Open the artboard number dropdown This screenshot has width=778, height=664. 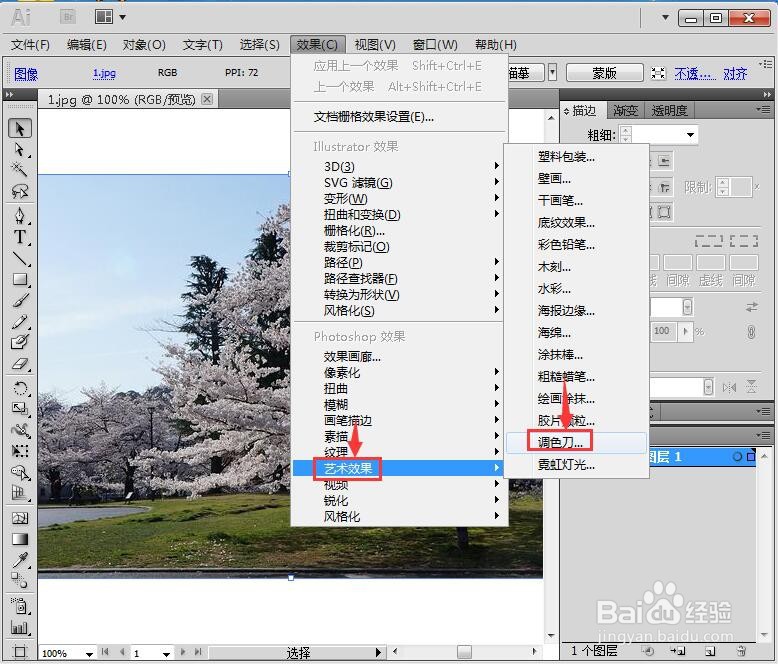coord(166,654)
